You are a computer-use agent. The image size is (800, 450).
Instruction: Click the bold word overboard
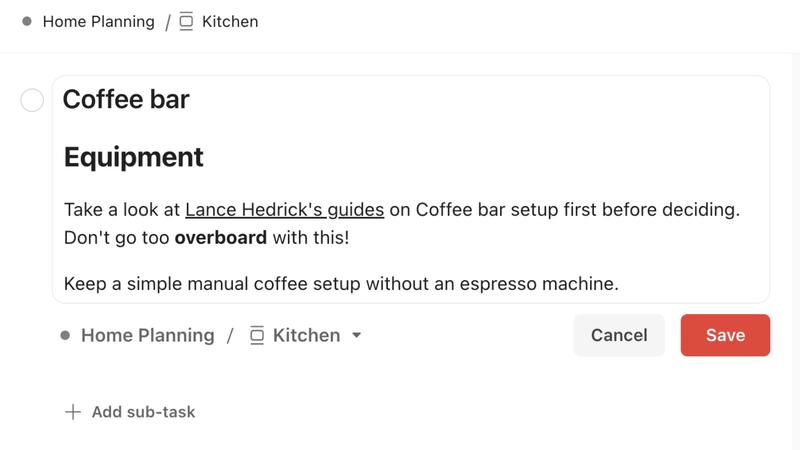pos(220,238)
